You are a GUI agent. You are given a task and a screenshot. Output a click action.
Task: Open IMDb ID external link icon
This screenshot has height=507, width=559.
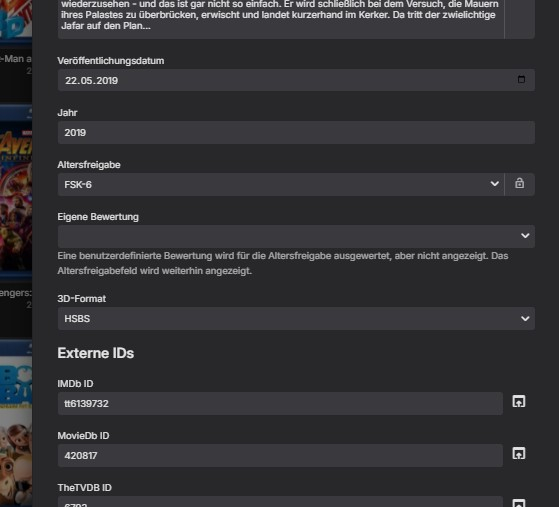tap(518, 401)
